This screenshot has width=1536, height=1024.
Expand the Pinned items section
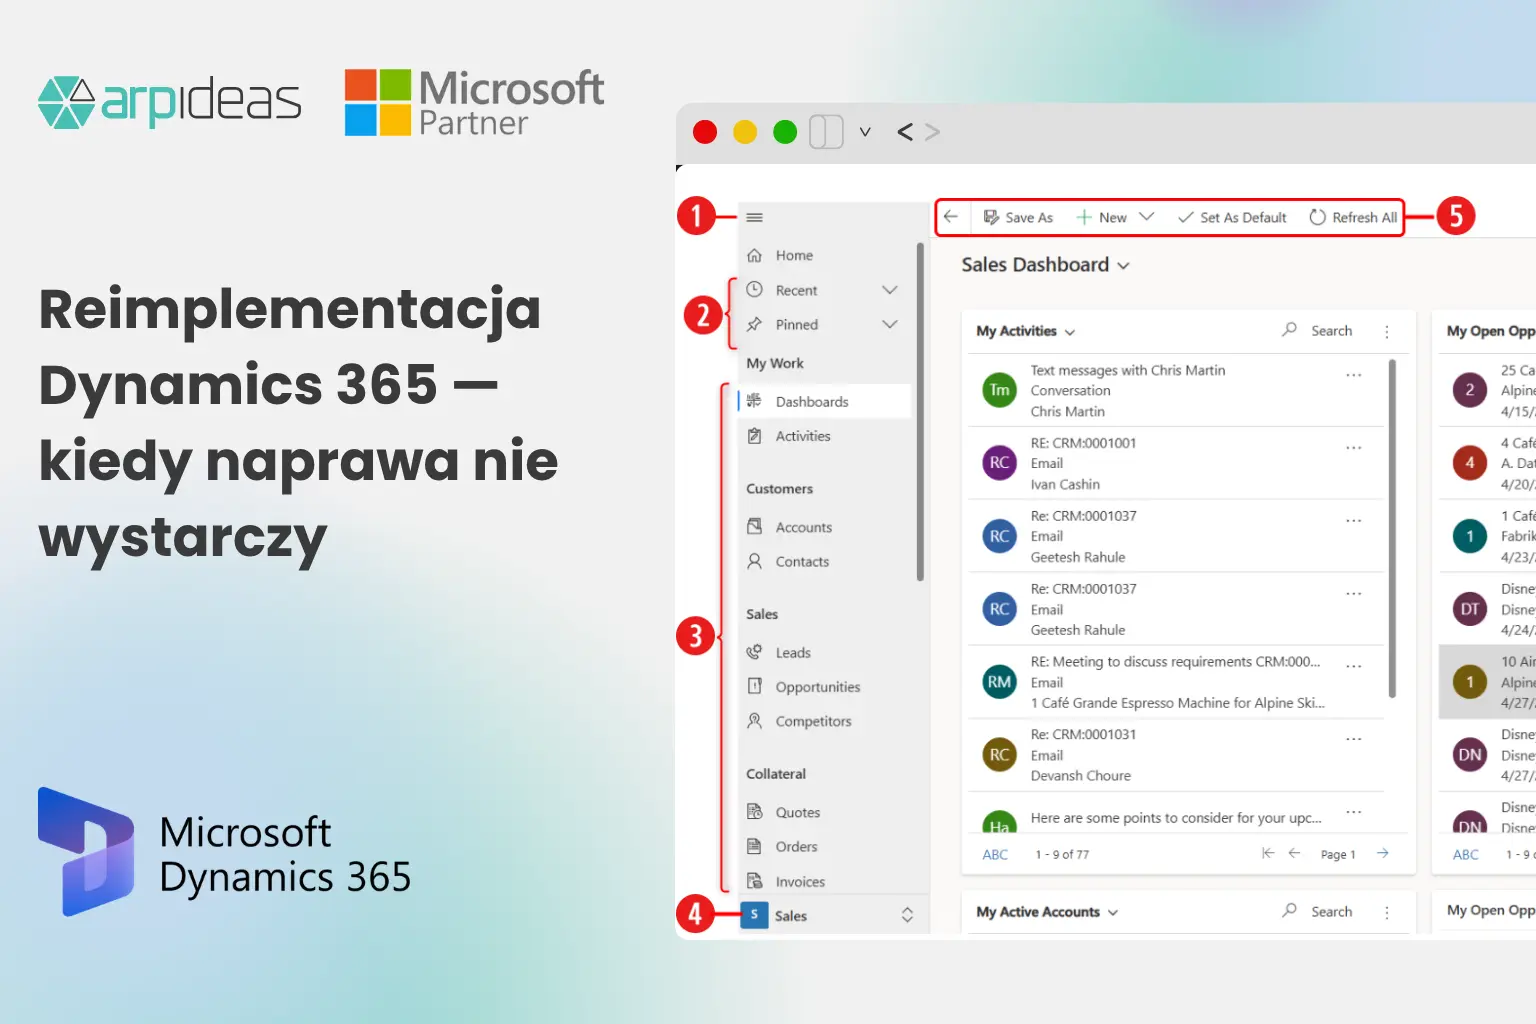(x=889, y=324)
